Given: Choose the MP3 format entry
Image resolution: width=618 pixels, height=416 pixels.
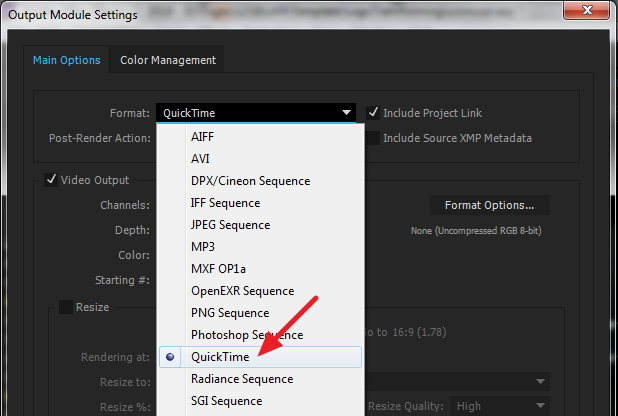Looking at the screenshot, I should [203, 247].
